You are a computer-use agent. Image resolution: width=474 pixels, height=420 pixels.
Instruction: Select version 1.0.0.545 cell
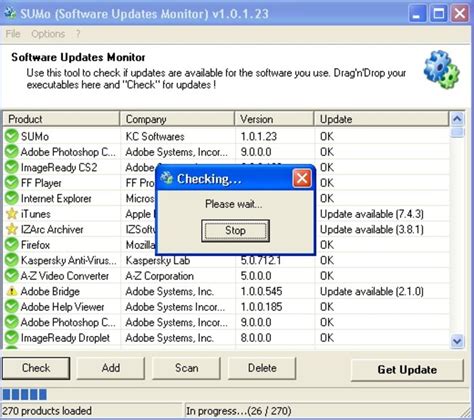(261, 291)
